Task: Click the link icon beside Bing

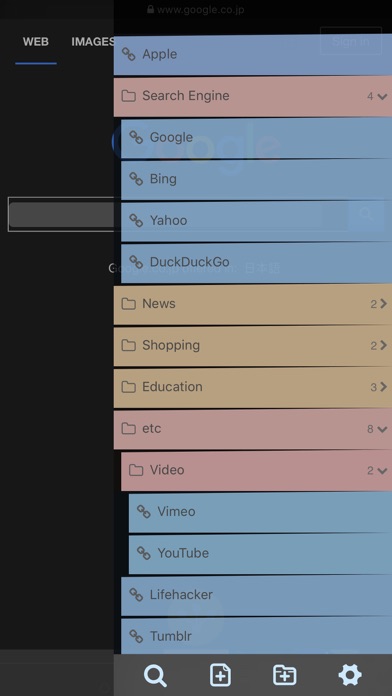Action: point(136,179)
